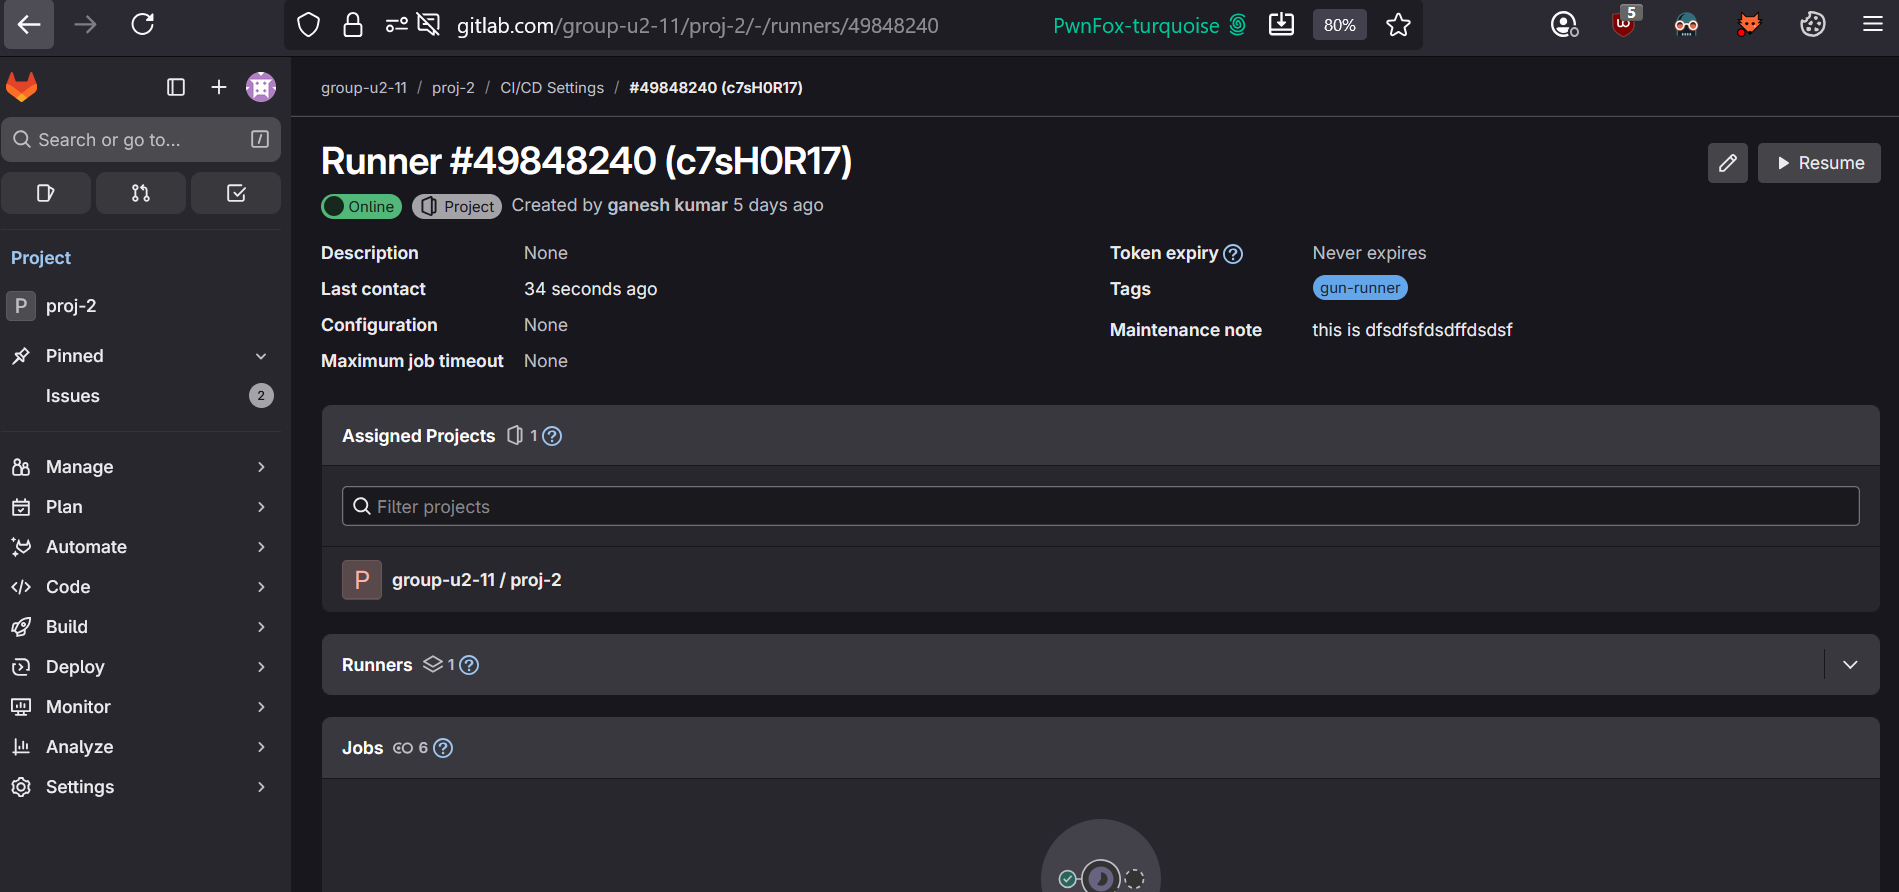1899x892 pixels.
Task: Click the Jobs help question icon
Action: 443,748
